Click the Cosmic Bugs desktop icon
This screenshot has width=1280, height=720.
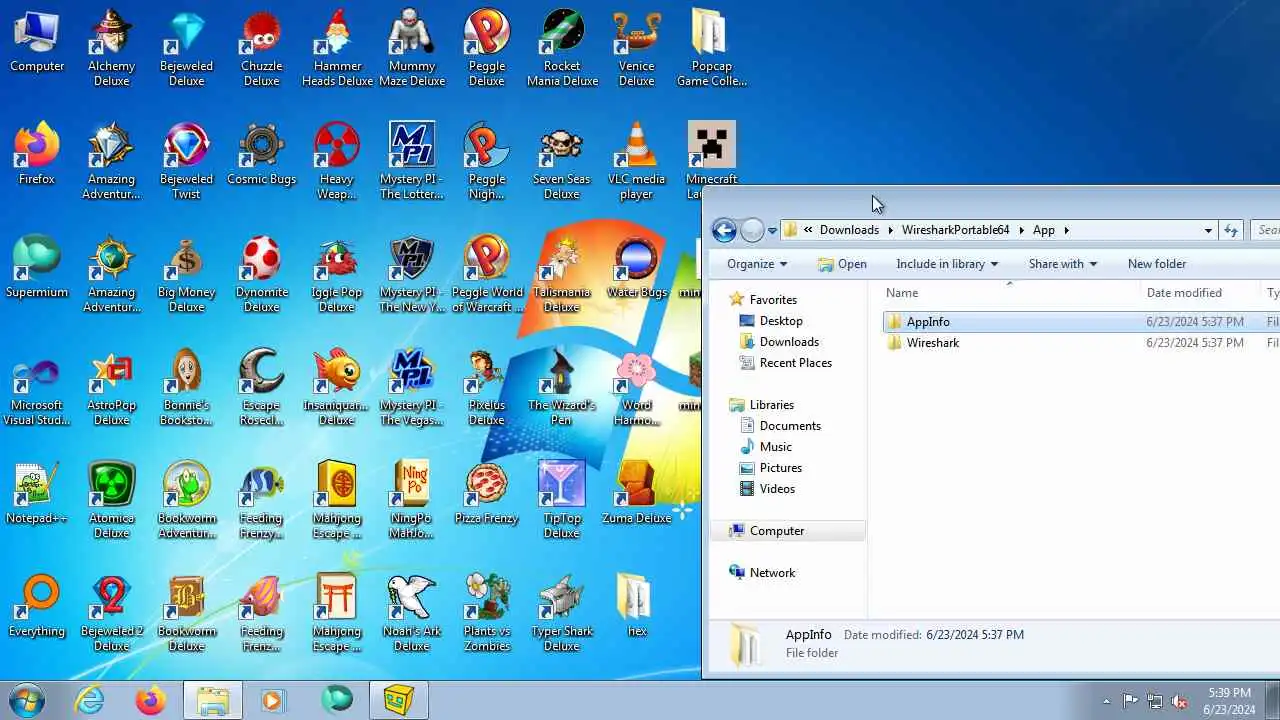click(x=261, y=154)
